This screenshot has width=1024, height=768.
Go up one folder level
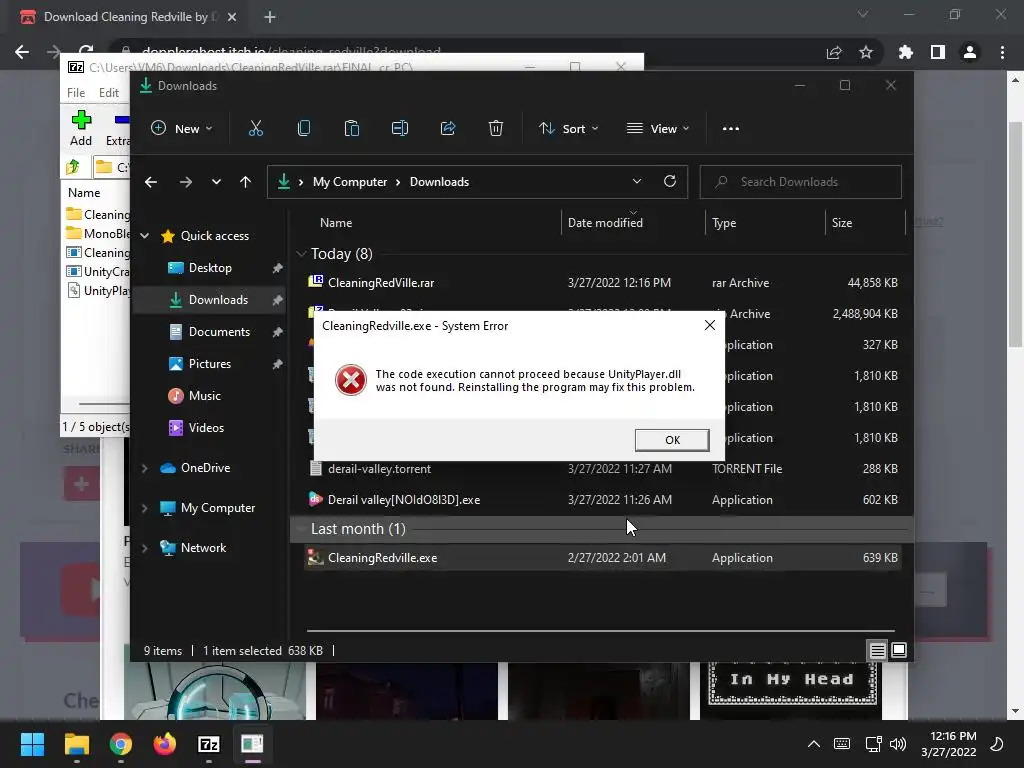pos(246,182)
